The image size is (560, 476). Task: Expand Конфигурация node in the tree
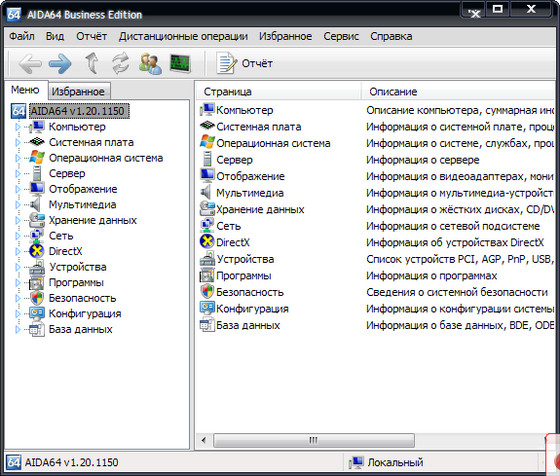click(18, 314)
